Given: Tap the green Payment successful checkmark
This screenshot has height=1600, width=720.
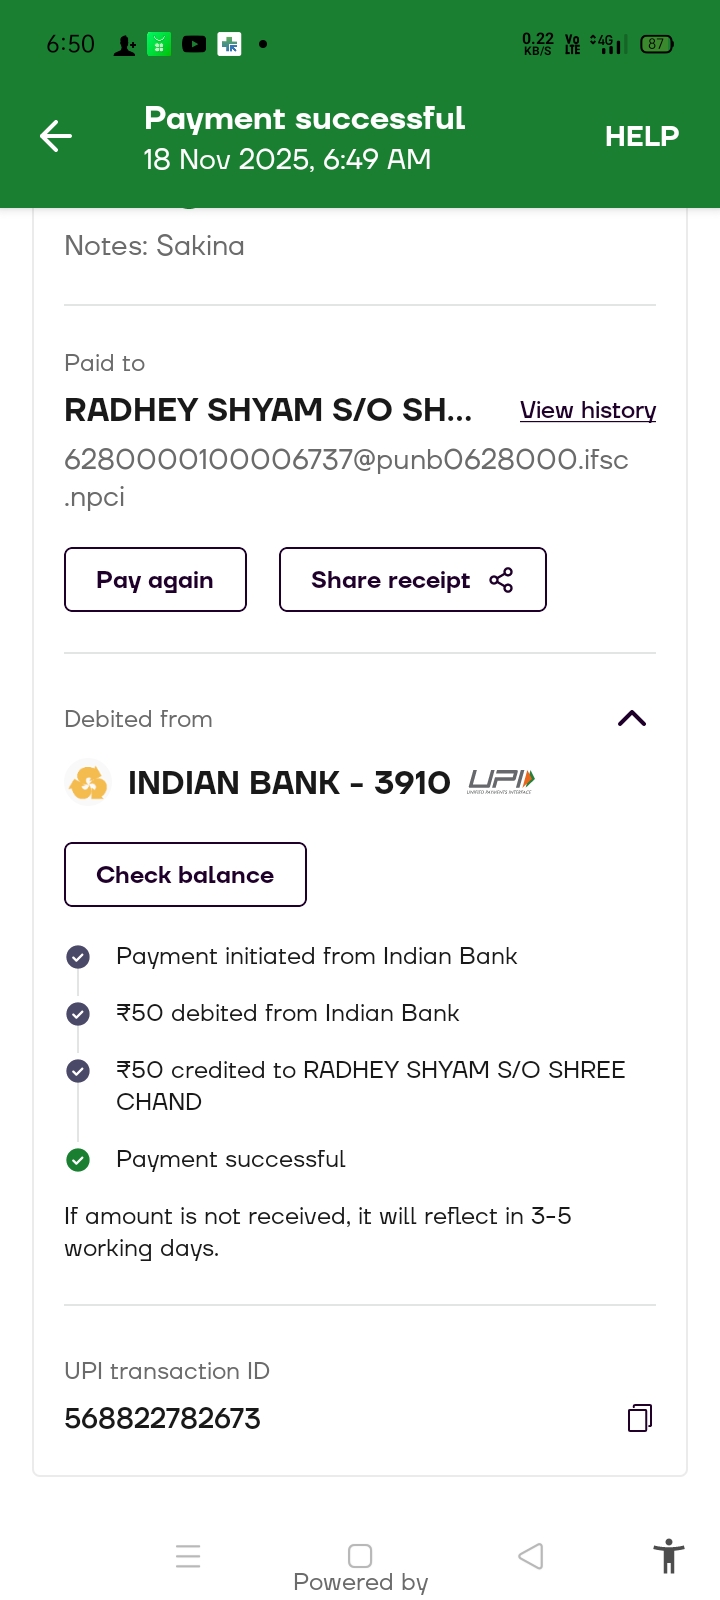Looking at the screenshot, I should pos(78,1160).
